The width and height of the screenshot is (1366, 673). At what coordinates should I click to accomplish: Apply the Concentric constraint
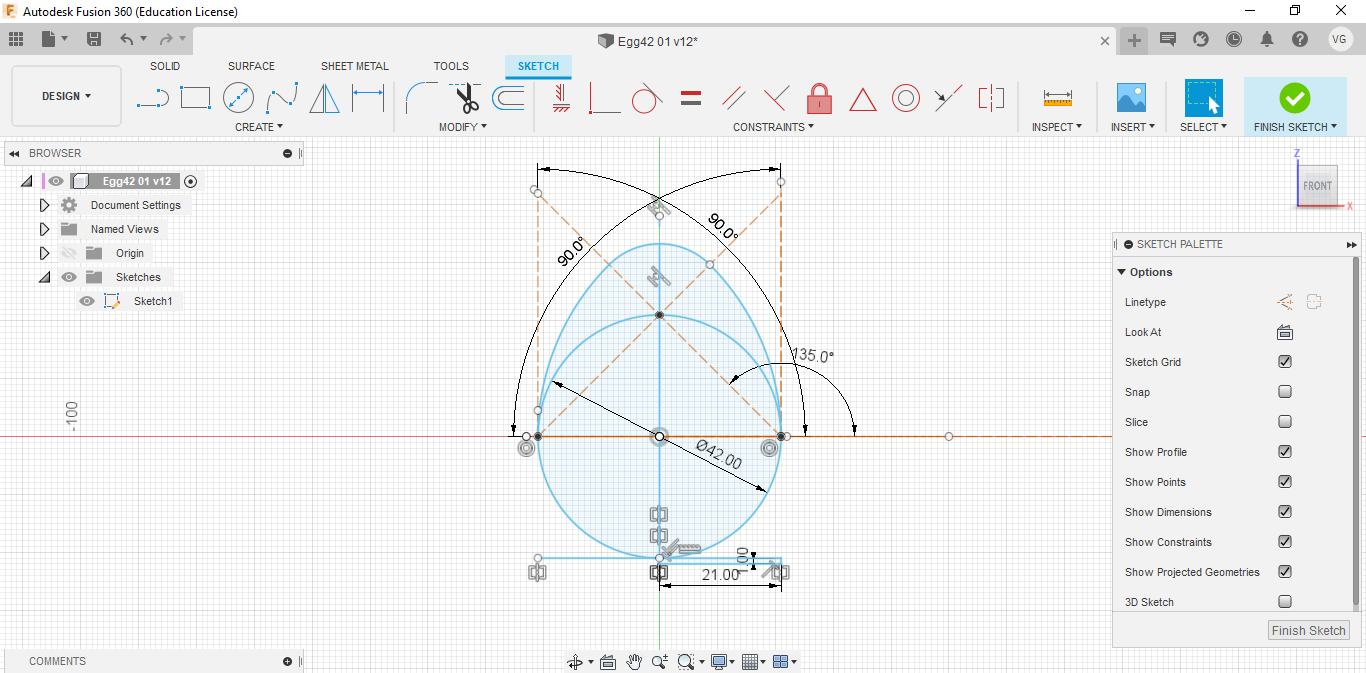pos(906,98)
